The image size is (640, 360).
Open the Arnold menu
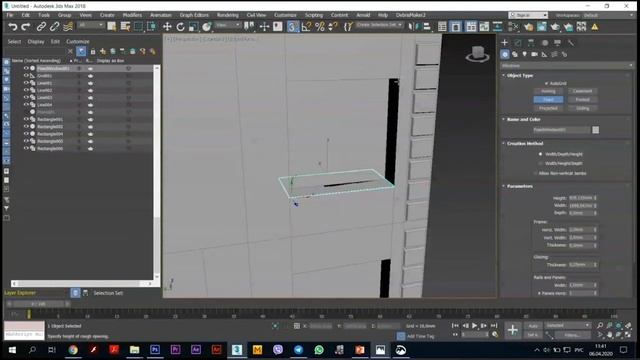click(363, 15)
